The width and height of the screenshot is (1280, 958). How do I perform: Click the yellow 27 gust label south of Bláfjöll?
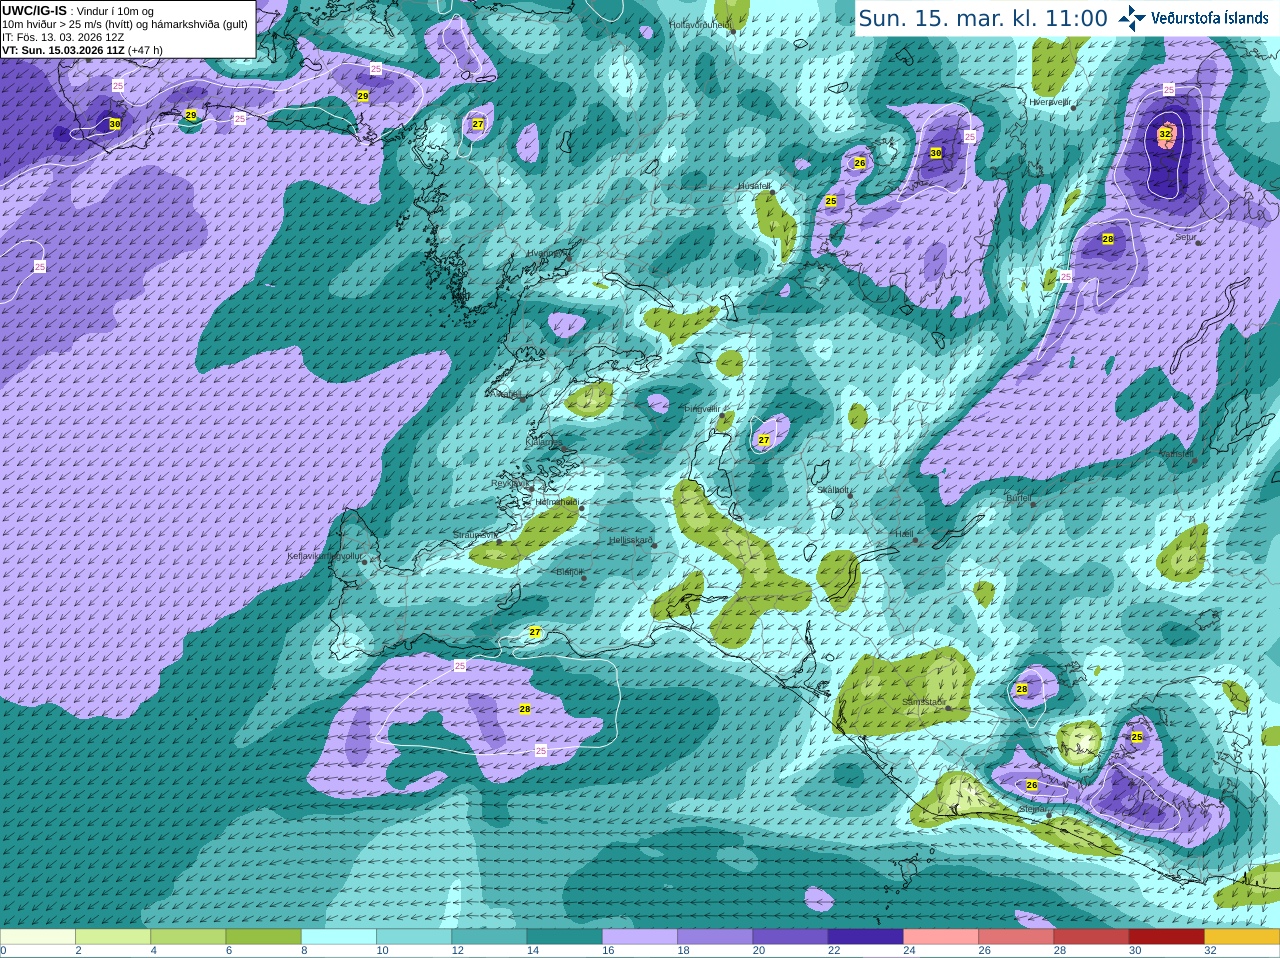point(535,632)
